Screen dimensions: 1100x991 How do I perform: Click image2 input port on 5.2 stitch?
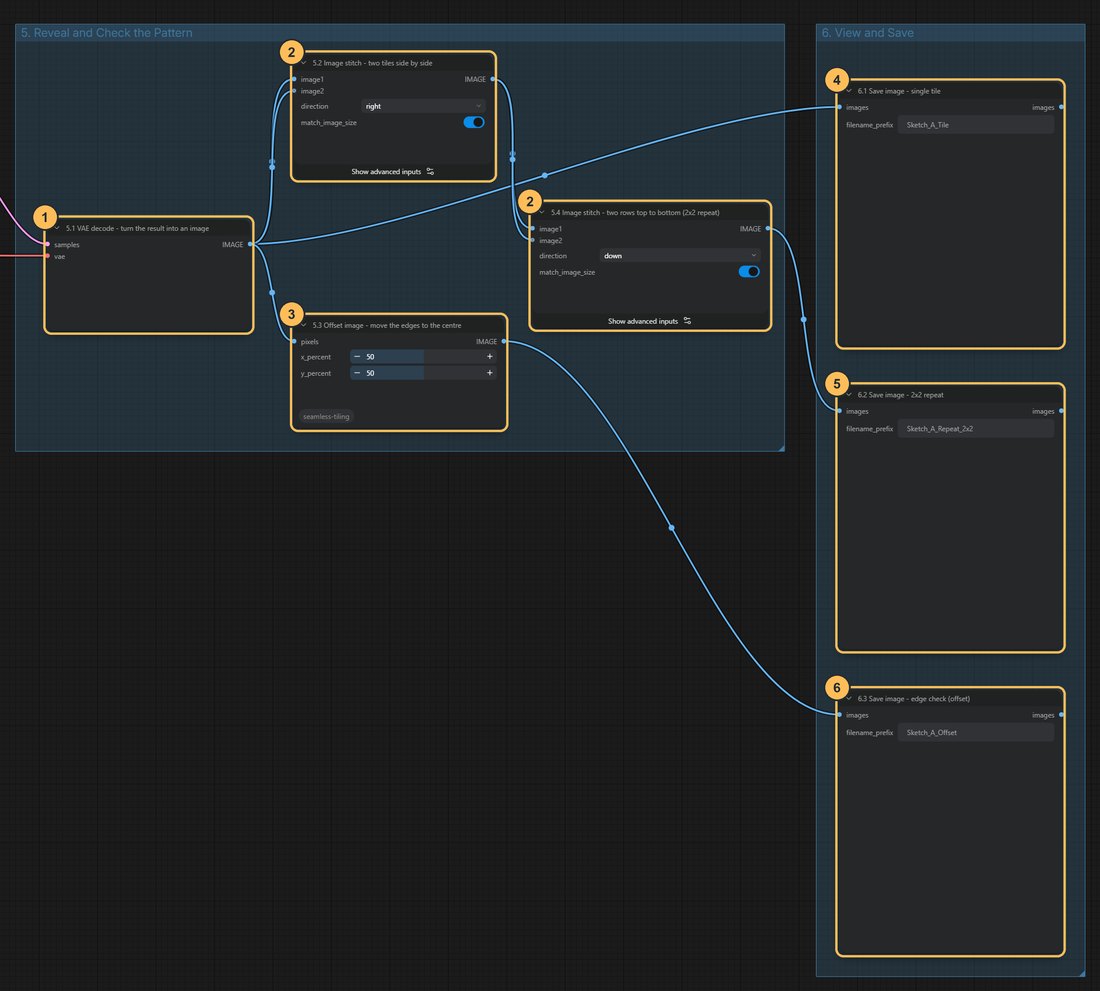(x=294, y=90)
